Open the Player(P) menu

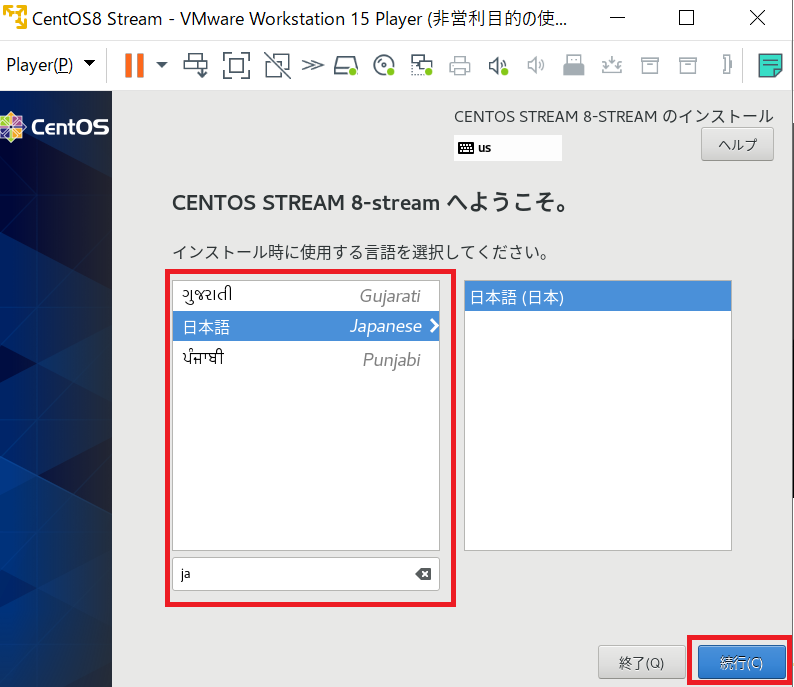[x=50, y=65]
